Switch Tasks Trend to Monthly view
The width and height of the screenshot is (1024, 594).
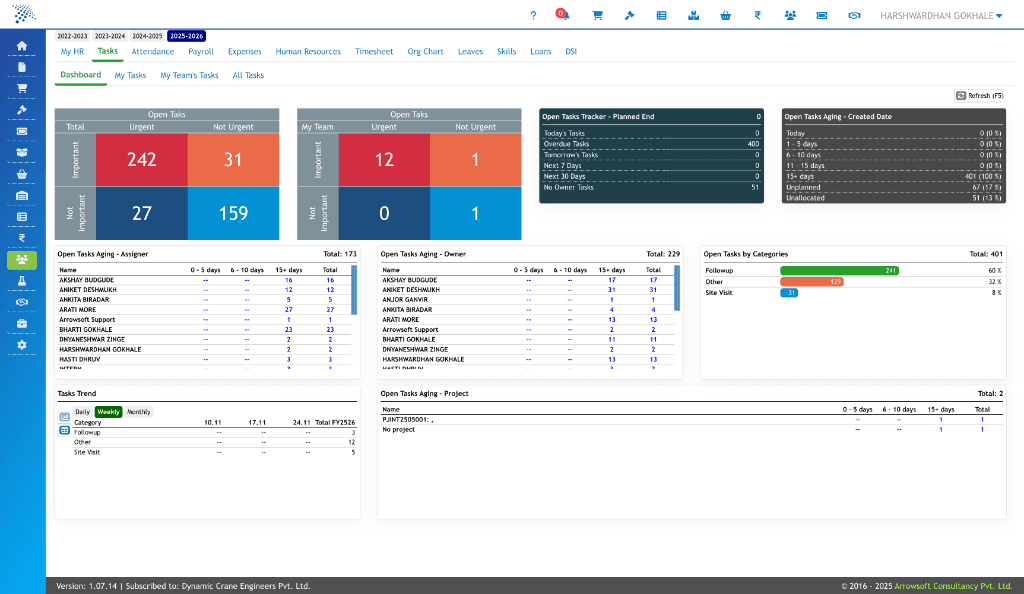[x=137, y=412]
